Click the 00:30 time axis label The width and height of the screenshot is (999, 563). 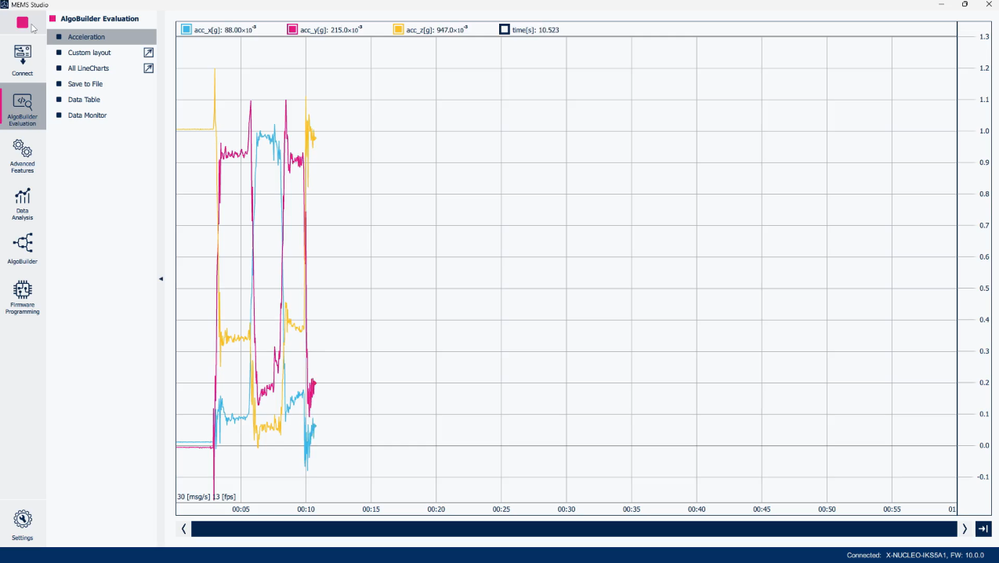566,510
